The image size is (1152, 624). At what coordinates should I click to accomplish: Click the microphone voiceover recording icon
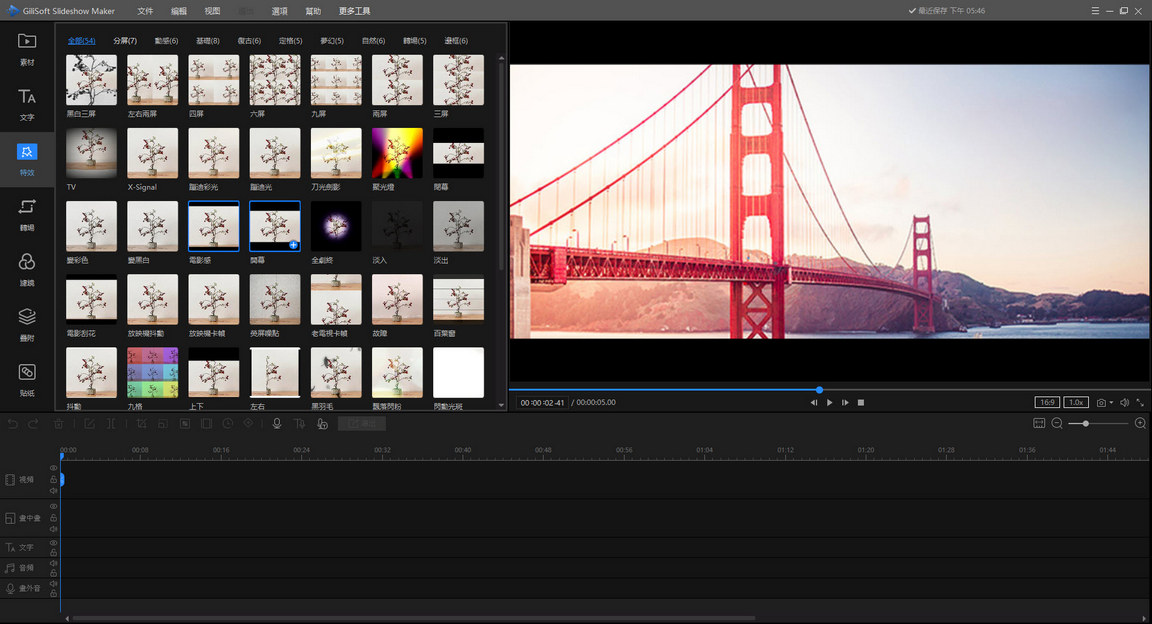(x=276, y=423)
